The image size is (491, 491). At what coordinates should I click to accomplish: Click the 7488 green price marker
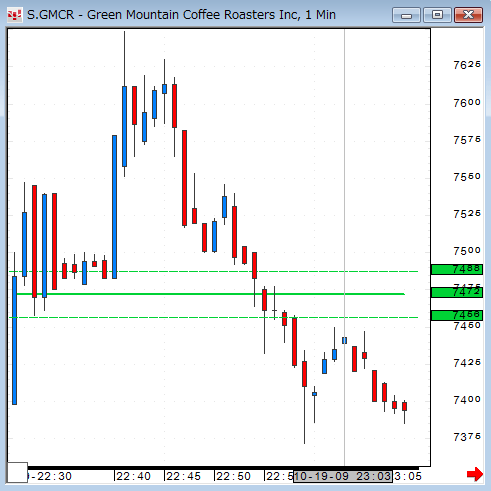click(x=457, y=269)
